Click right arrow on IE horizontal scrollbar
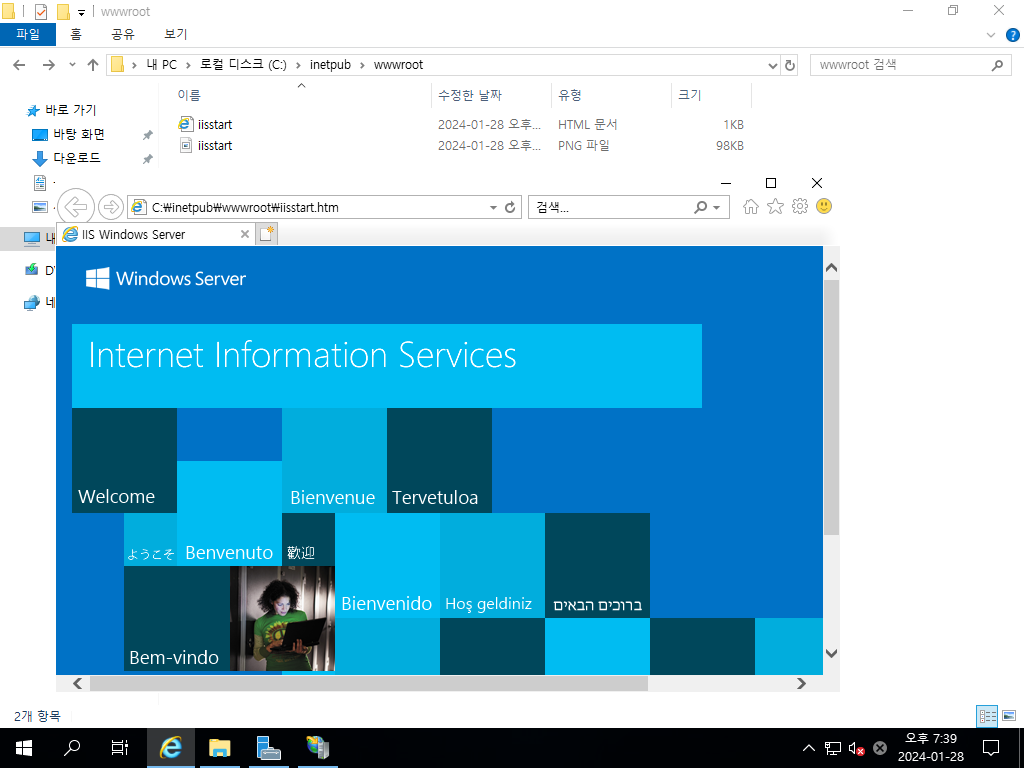The image size is (1024, 768). [x=801, y=683]
